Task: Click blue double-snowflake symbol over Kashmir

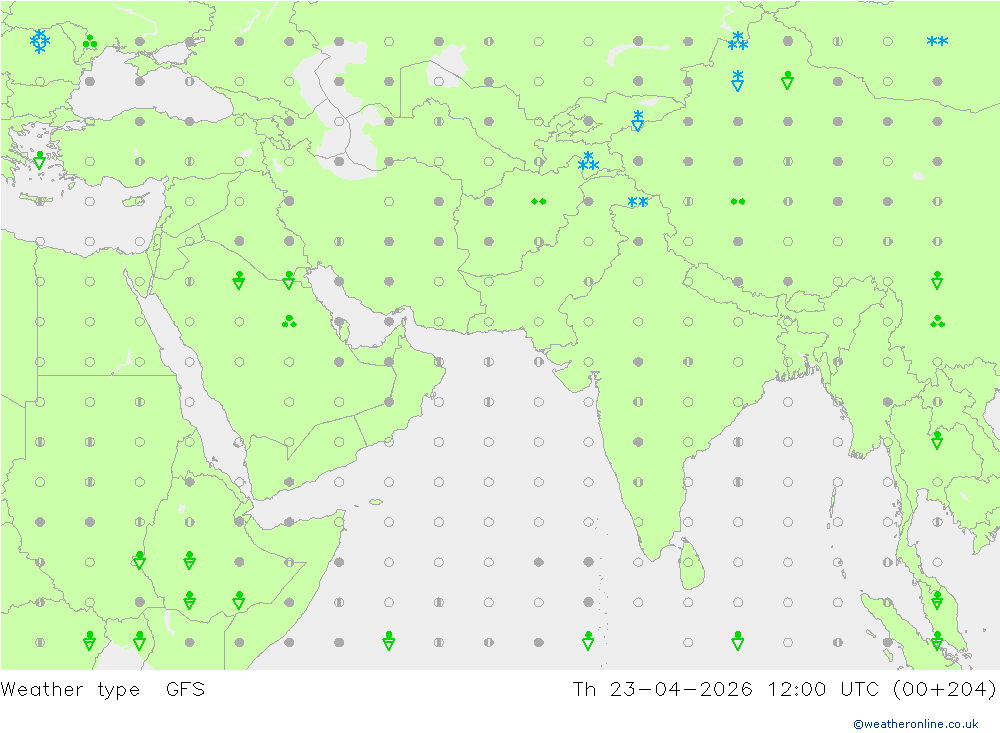Action: tap(638, 202)
